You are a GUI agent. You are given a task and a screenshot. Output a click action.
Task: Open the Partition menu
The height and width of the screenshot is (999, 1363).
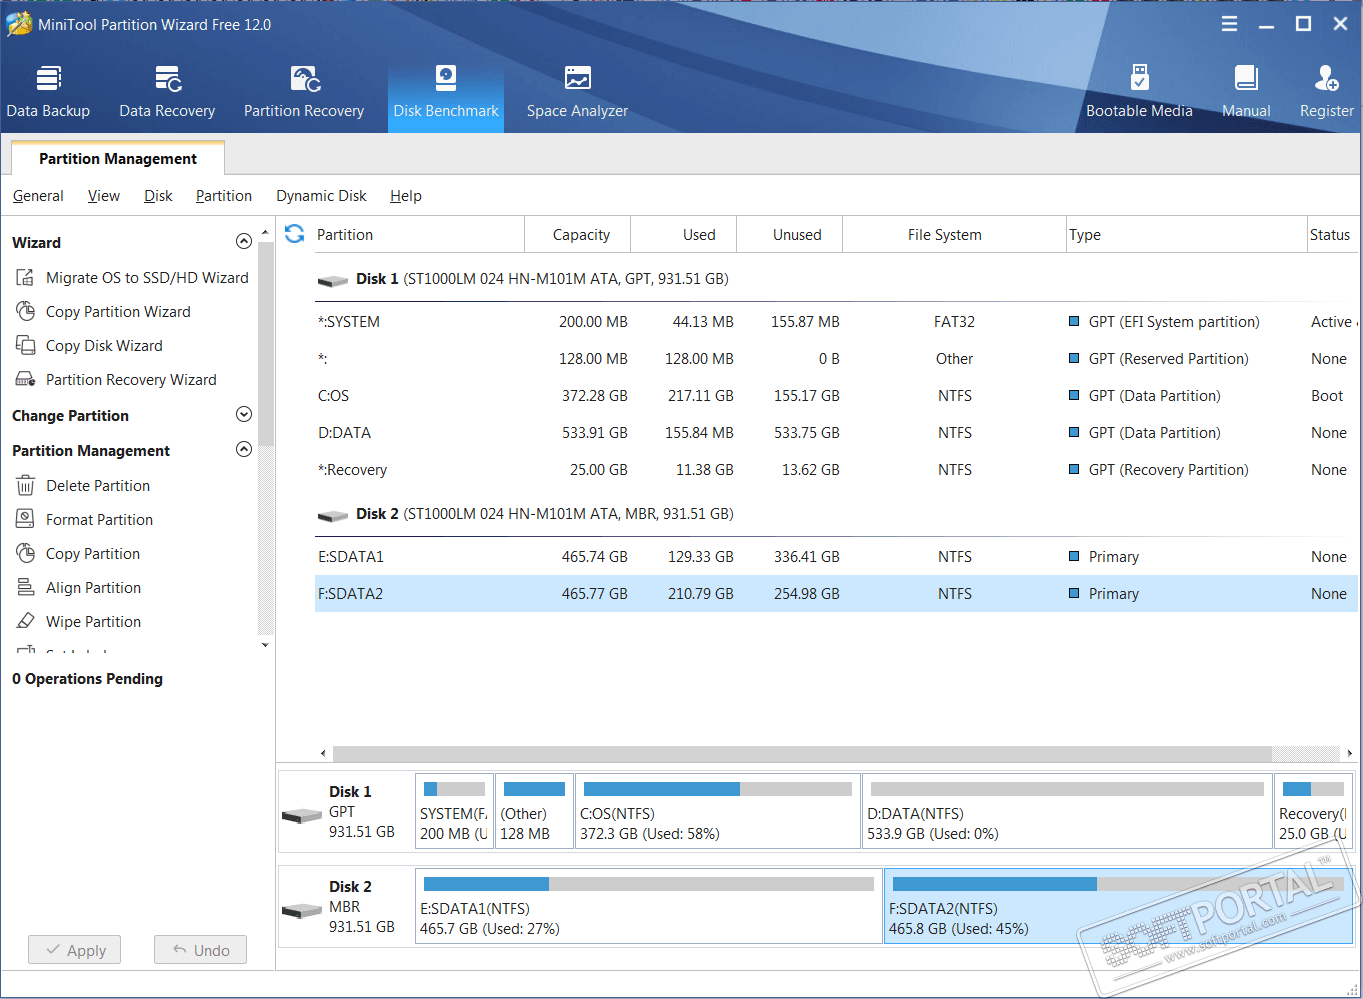(x=223, y=196)
